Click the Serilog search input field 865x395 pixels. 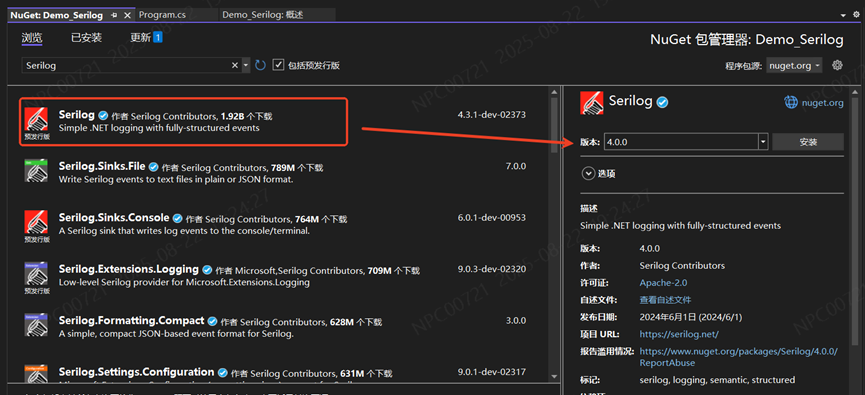(126, 65)
